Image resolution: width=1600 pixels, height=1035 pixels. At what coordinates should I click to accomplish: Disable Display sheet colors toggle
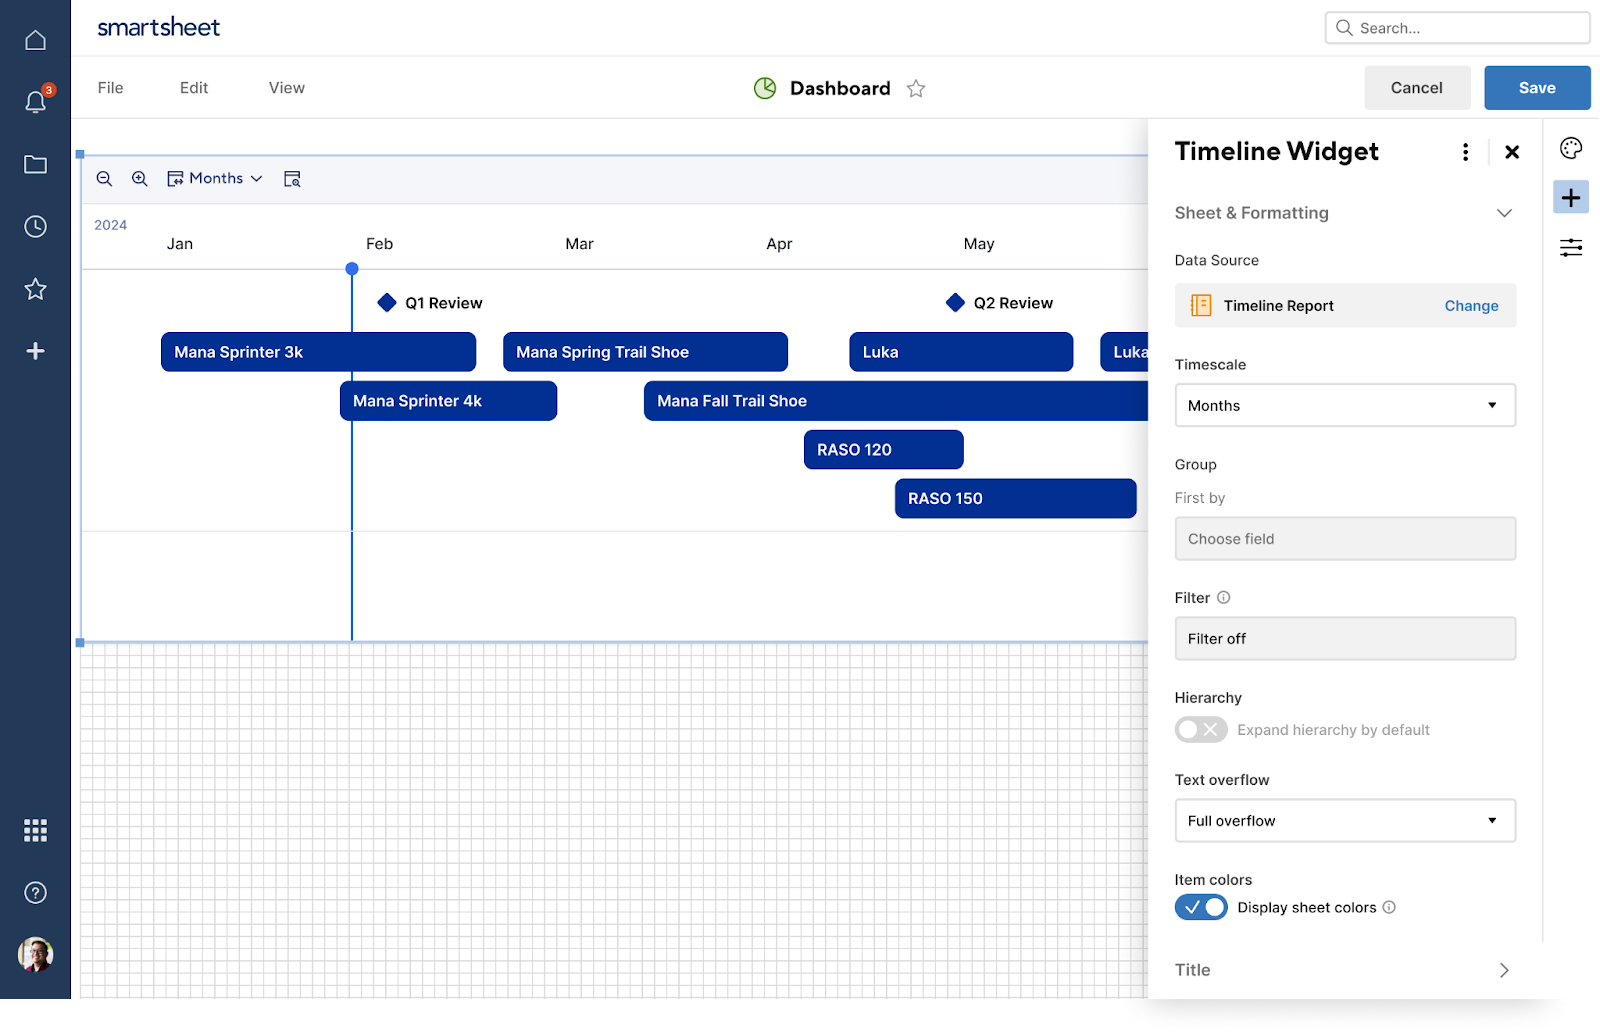1201,907
